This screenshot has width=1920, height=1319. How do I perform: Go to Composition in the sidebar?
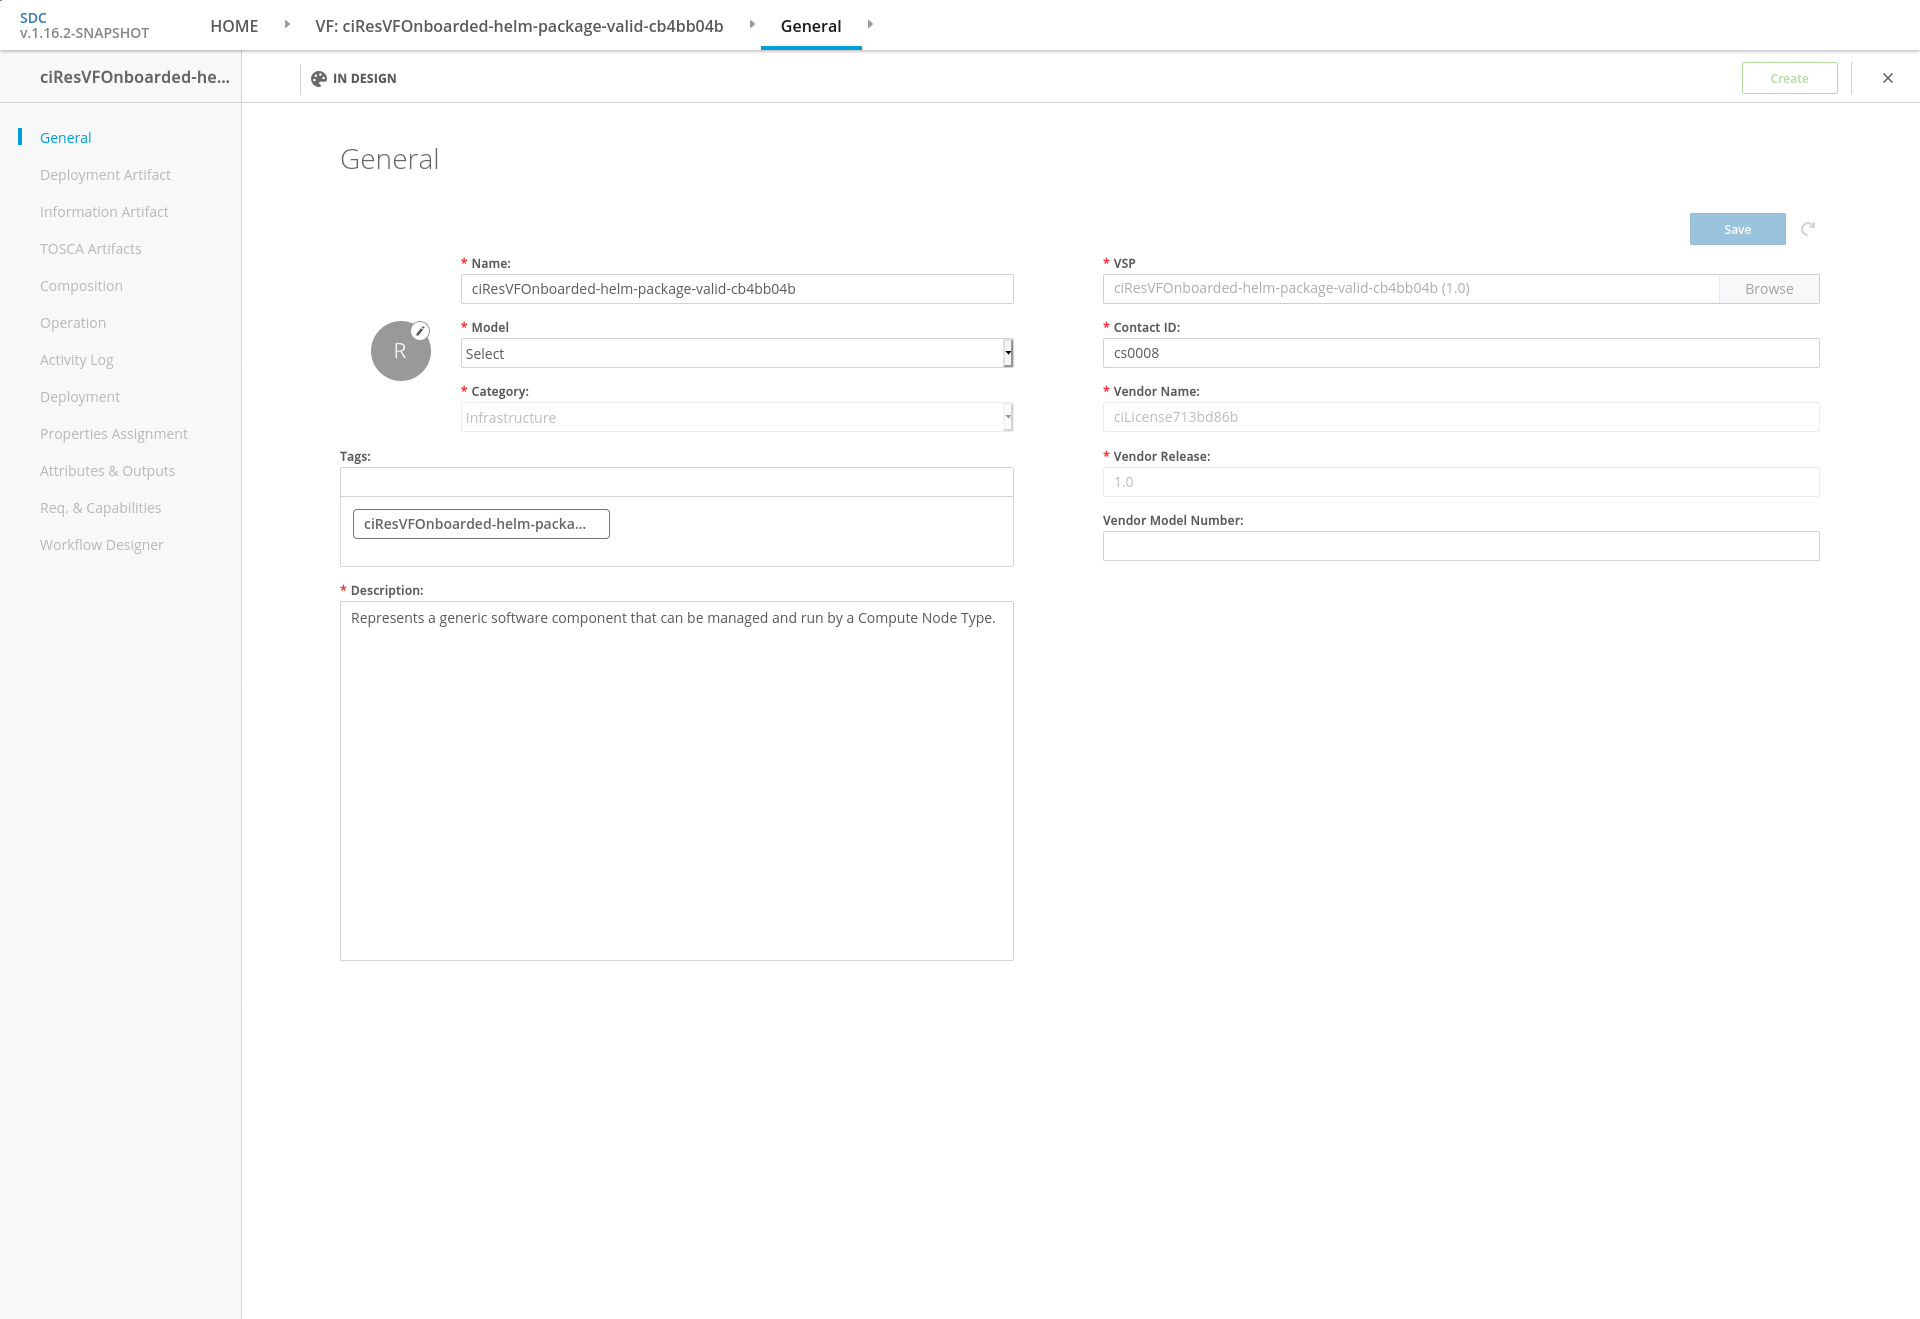tap(81, 286)
